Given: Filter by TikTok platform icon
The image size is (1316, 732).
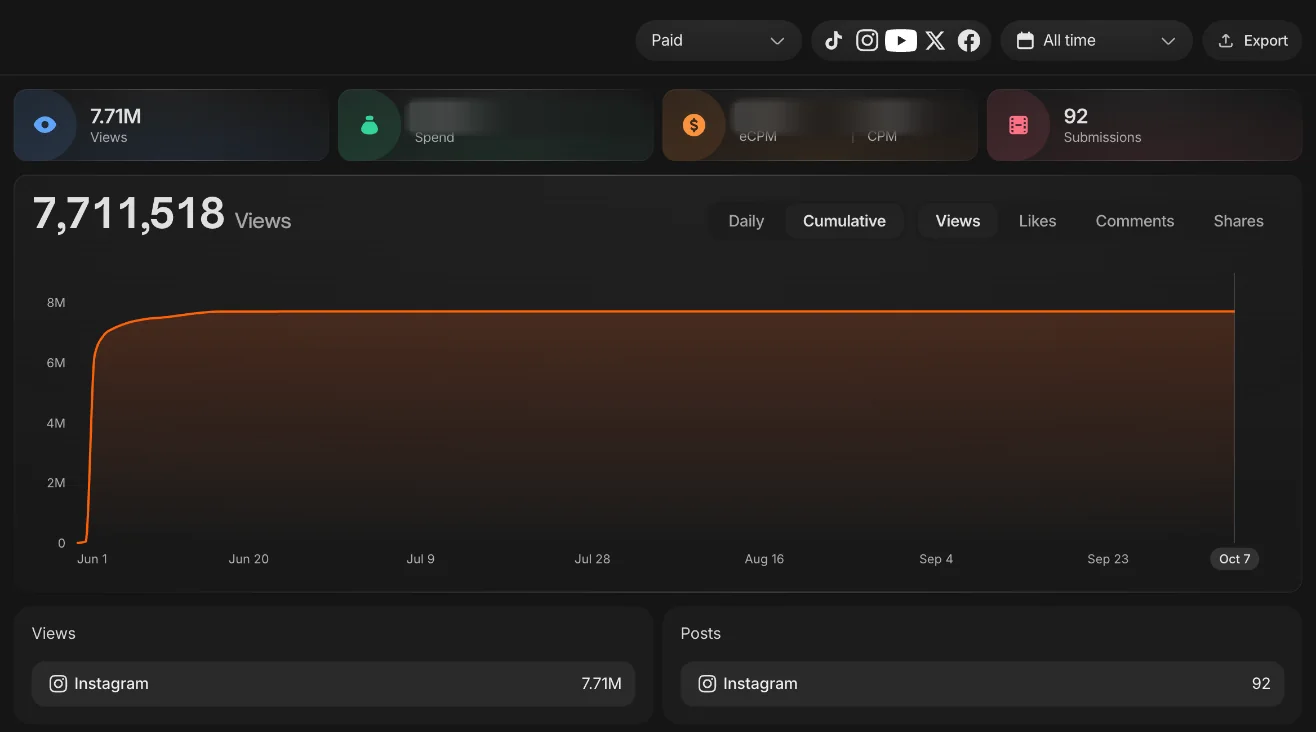Looking at the screenshot, I should (x=833, y=41).
